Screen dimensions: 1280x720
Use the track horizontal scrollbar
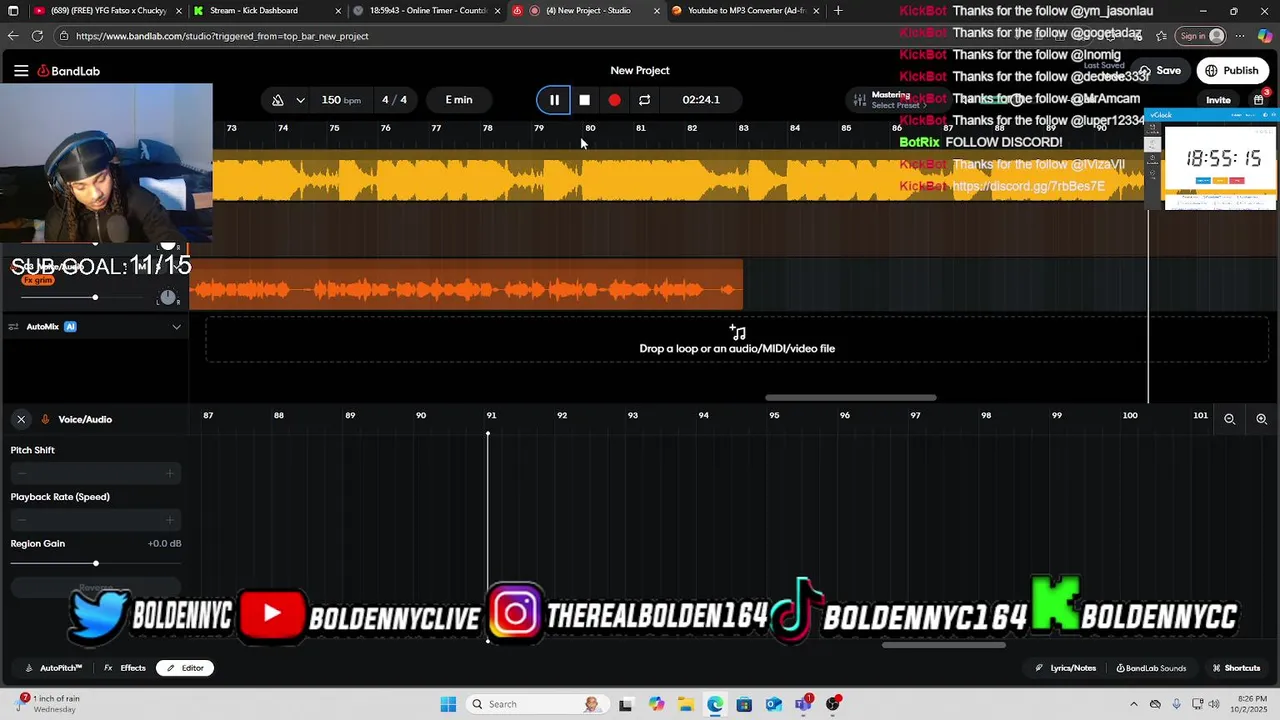click(x=851, y=398)
